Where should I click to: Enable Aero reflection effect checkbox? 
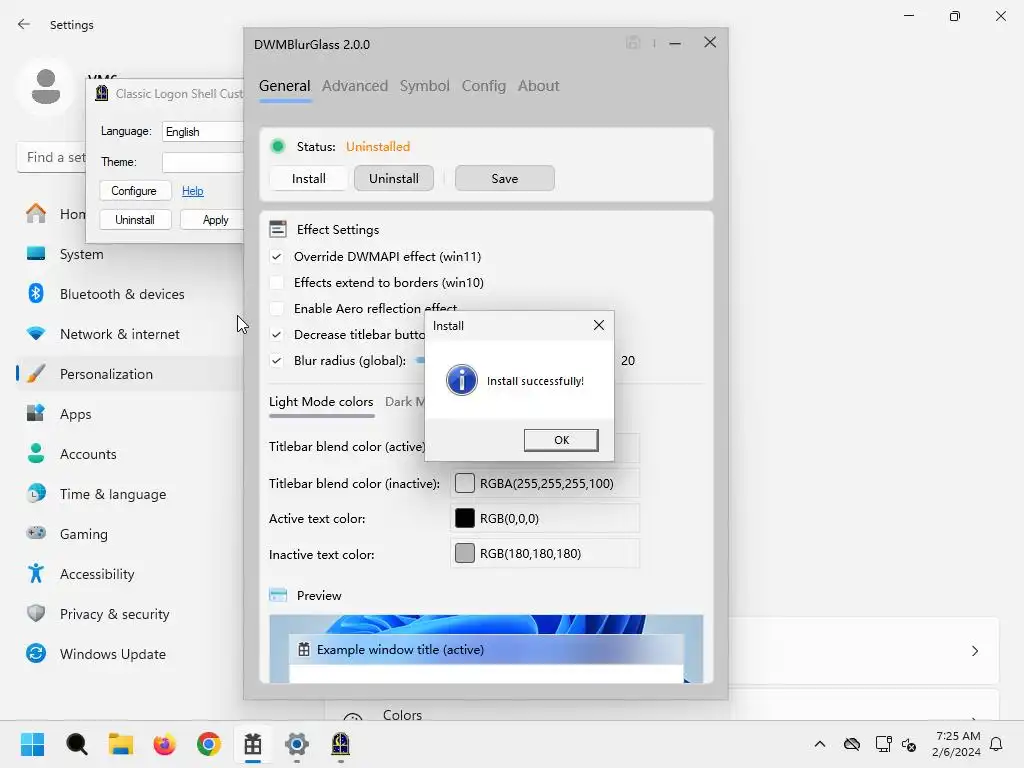pos(277,308)
